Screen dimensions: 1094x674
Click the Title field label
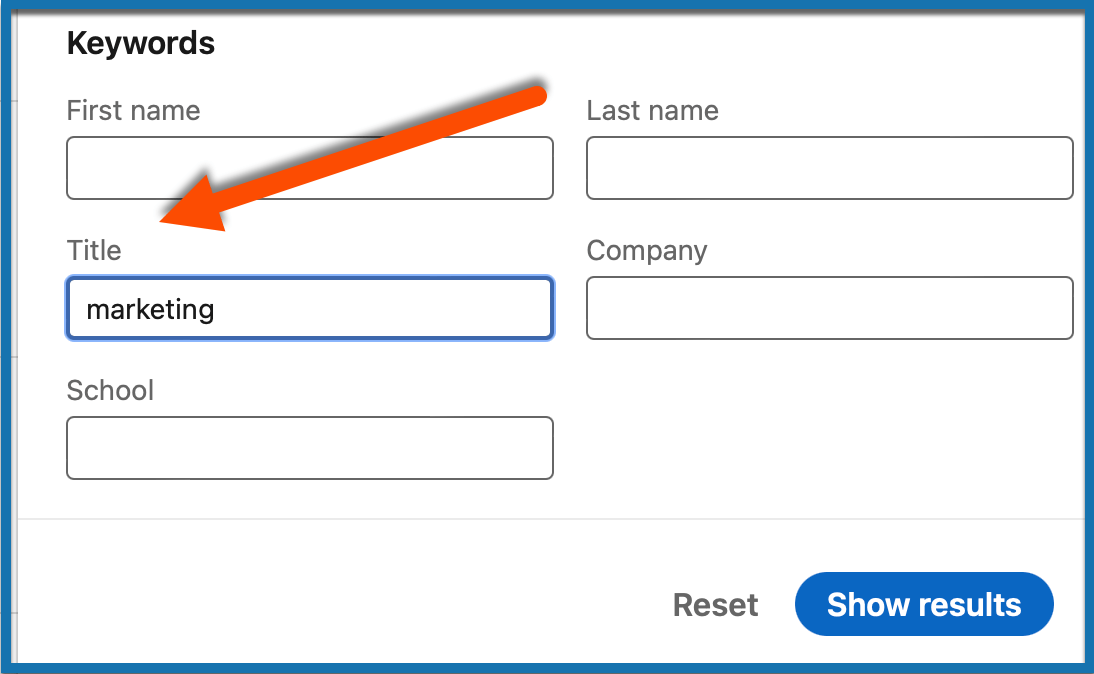[93, 251]
